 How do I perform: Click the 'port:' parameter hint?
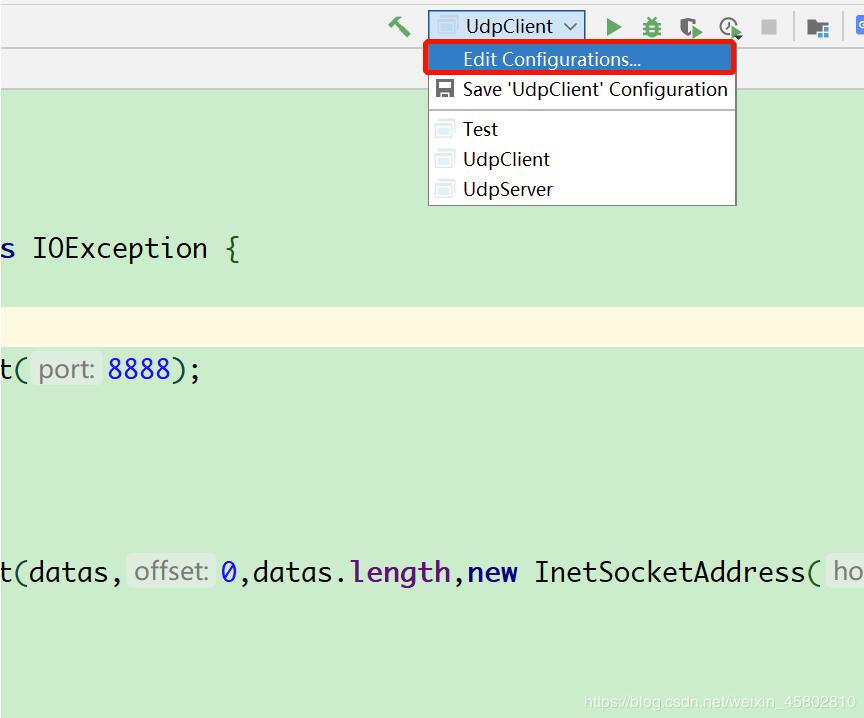click(x=67, y=370)
